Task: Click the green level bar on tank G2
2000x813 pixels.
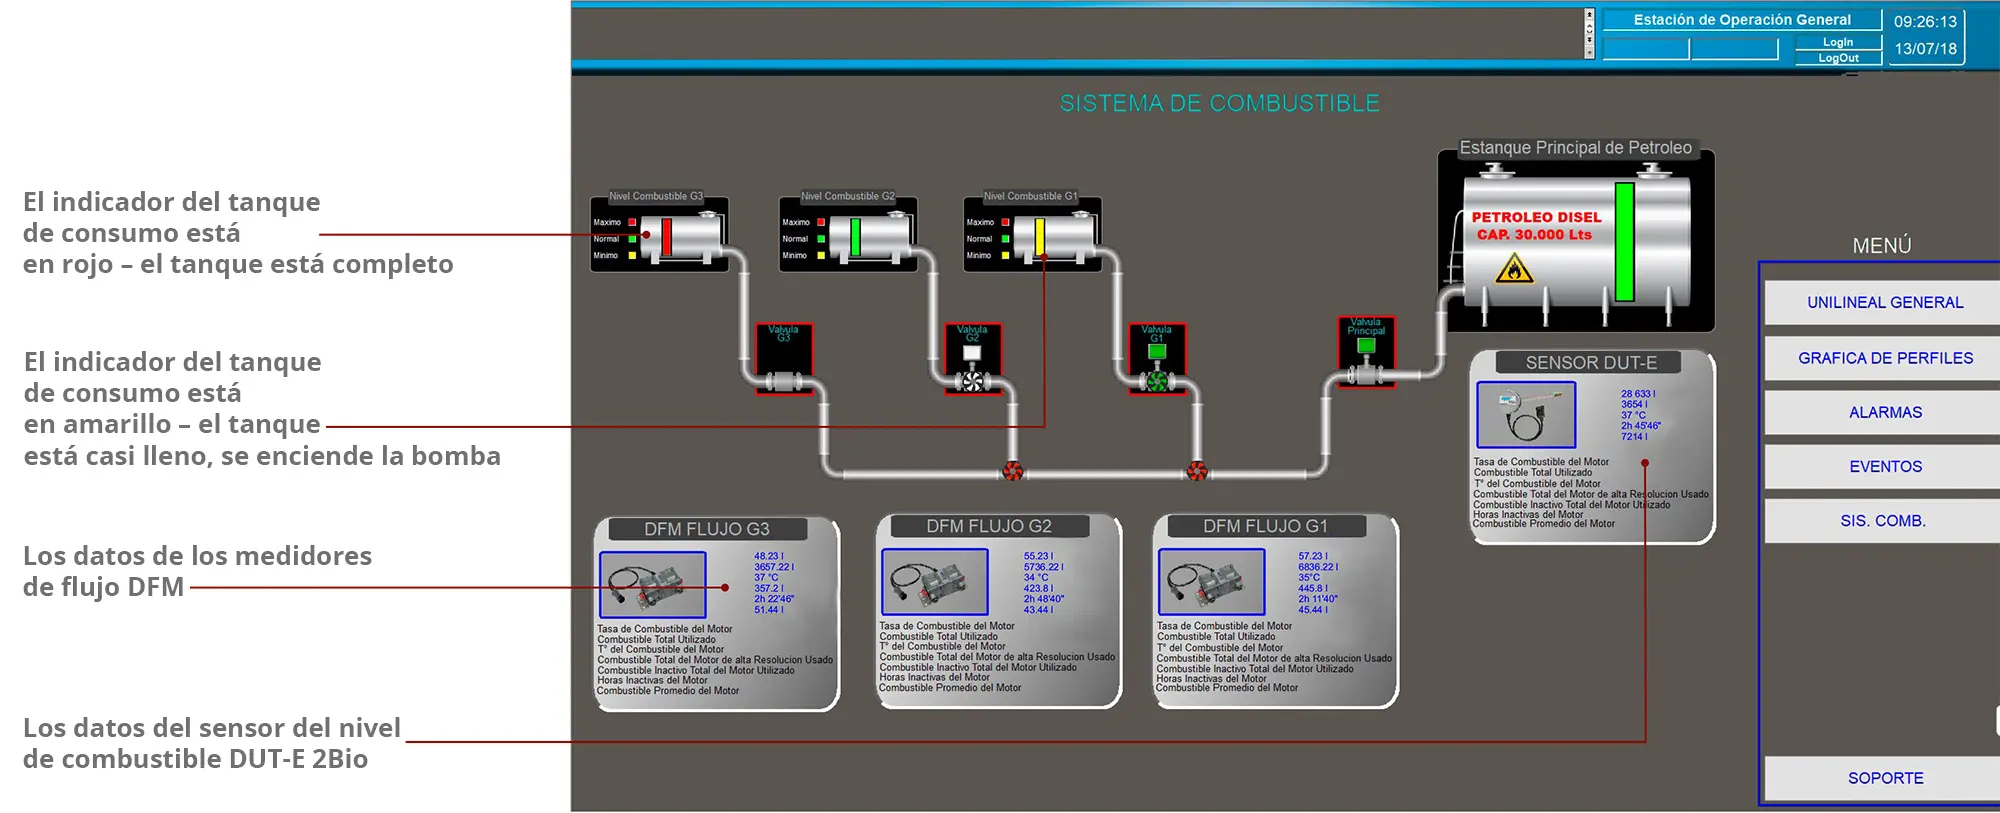Action: (855, 238)
